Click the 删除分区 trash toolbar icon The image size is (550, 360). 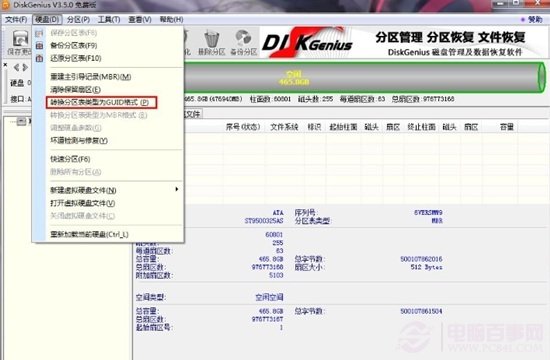212,42
